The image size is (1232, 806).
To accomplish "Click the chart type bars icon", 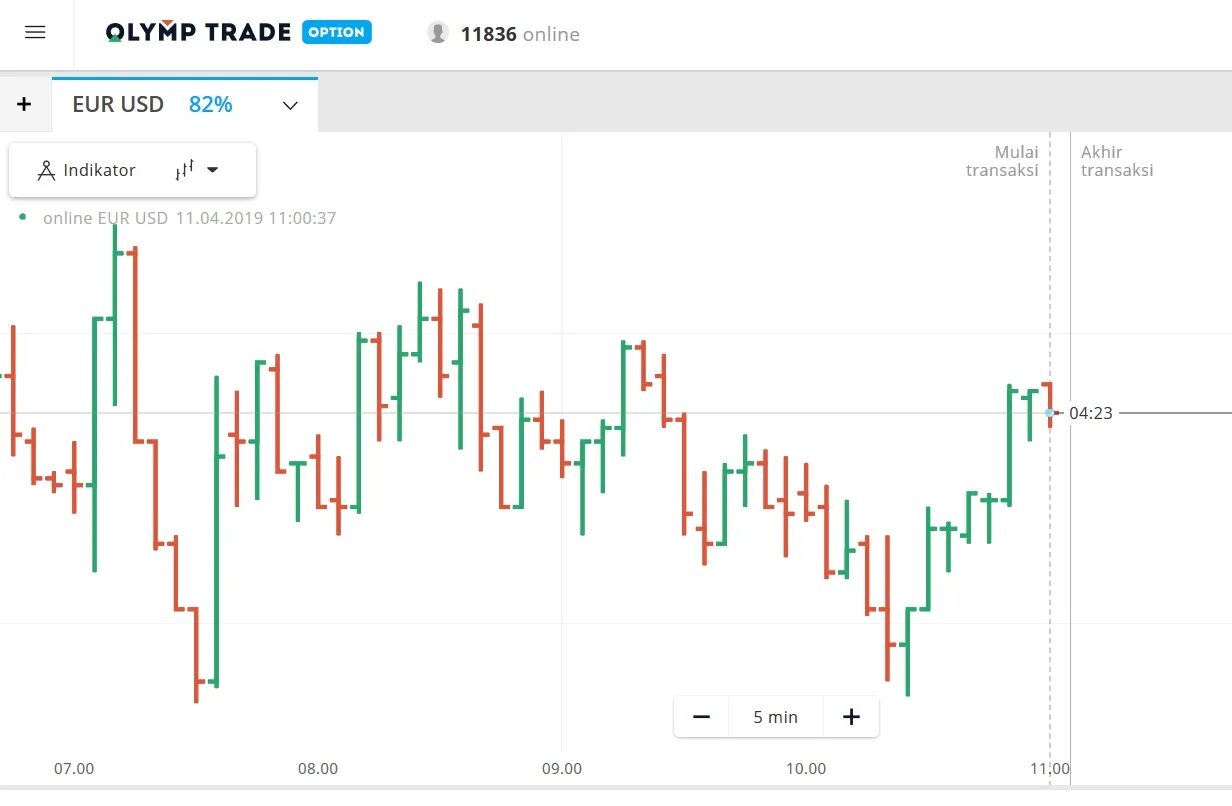I will 184,170.
